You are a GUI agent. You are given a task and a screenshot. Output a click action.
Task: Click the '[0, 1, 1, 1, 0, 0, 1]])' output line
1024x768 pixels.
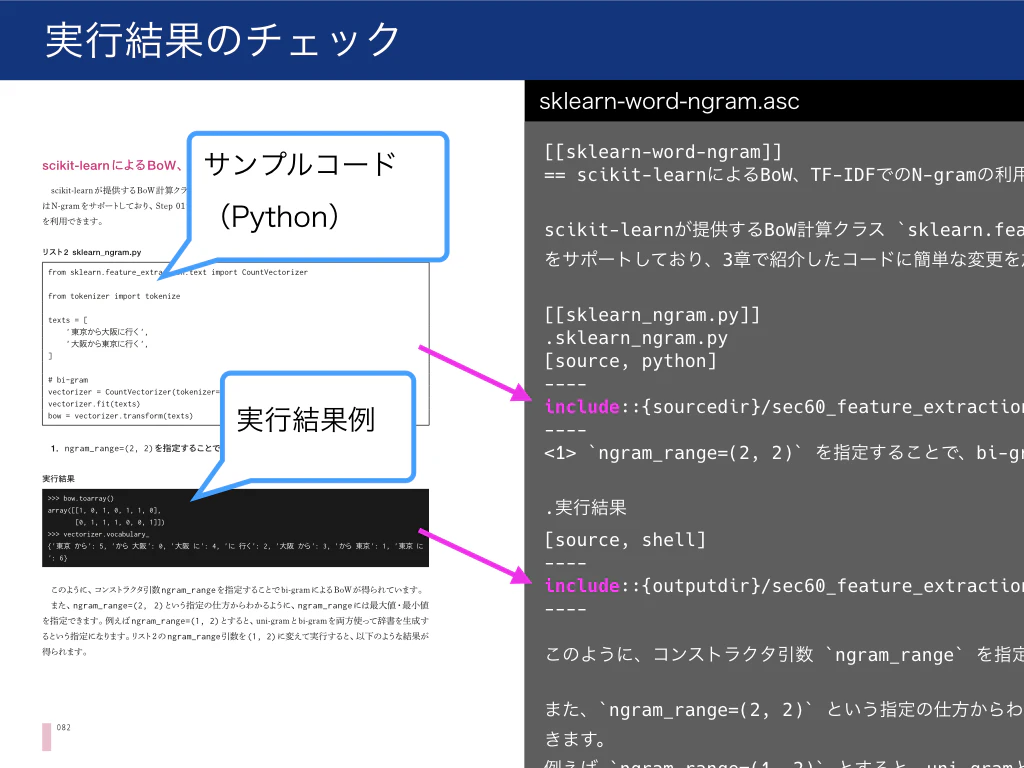[x=120, y=522]
